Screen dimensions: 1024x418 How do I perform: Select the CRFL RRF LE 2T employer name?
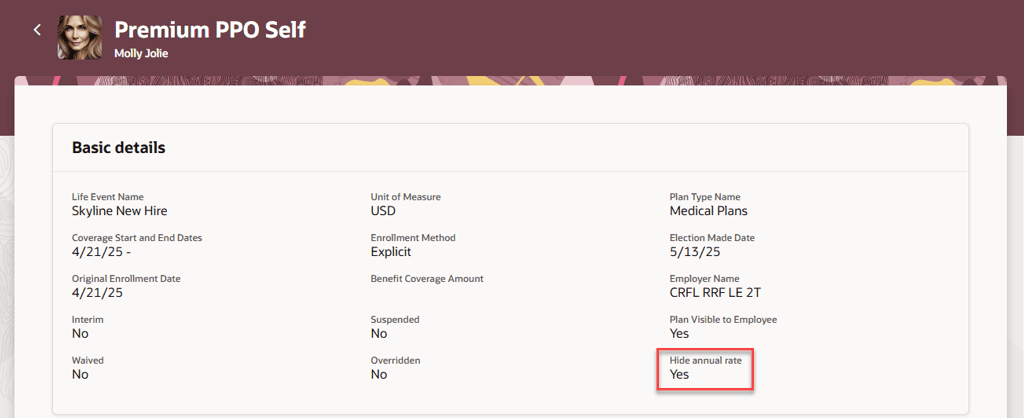pos(715,293)
